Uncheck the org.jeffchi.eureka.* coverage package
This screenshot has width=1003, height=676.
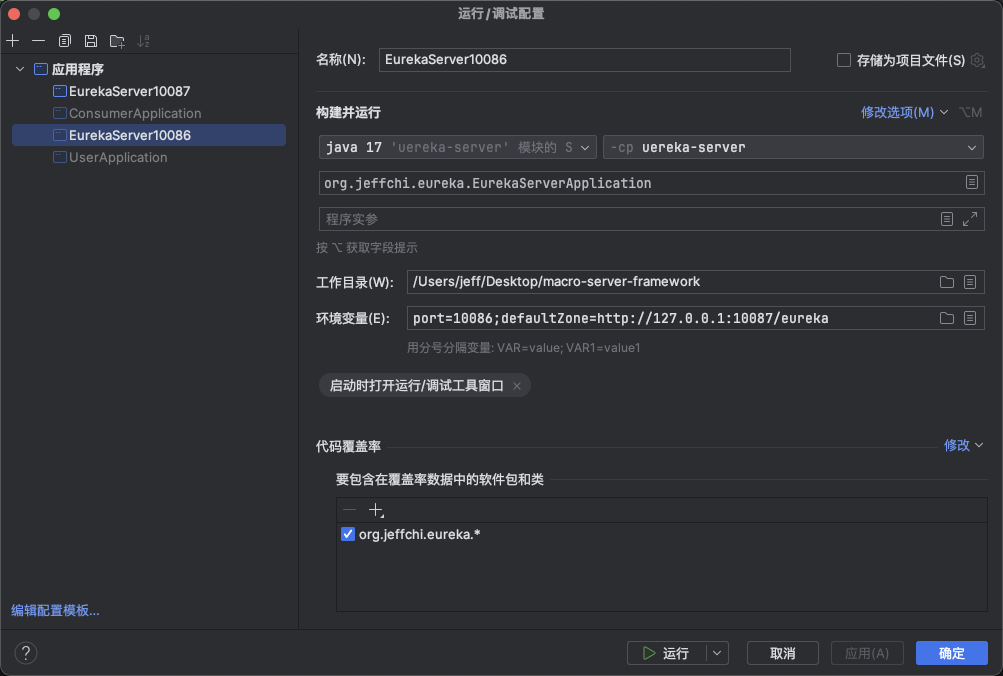[348, 535]
